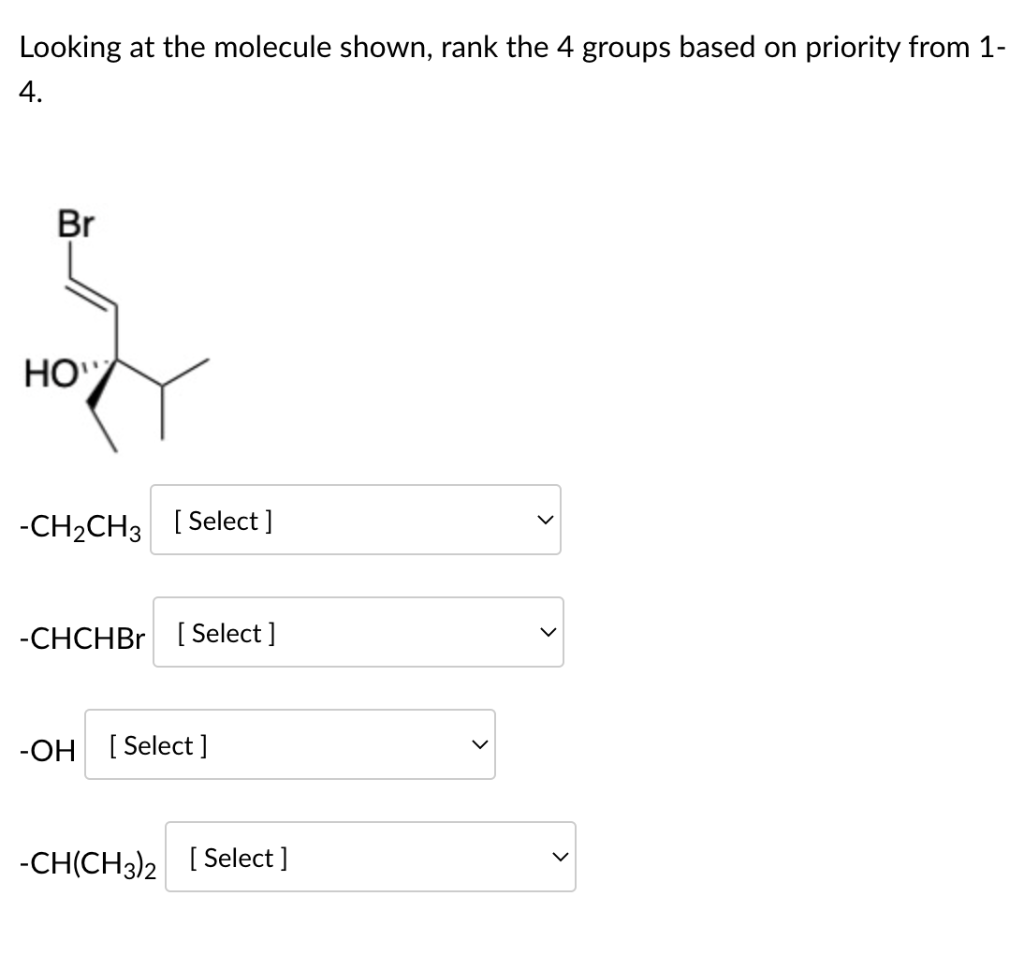This screenshot has height=970, width=1024.
Task: Open the -CH2CH3 priority dropdown
Action: pyautogui.click(x=355, y=520)
